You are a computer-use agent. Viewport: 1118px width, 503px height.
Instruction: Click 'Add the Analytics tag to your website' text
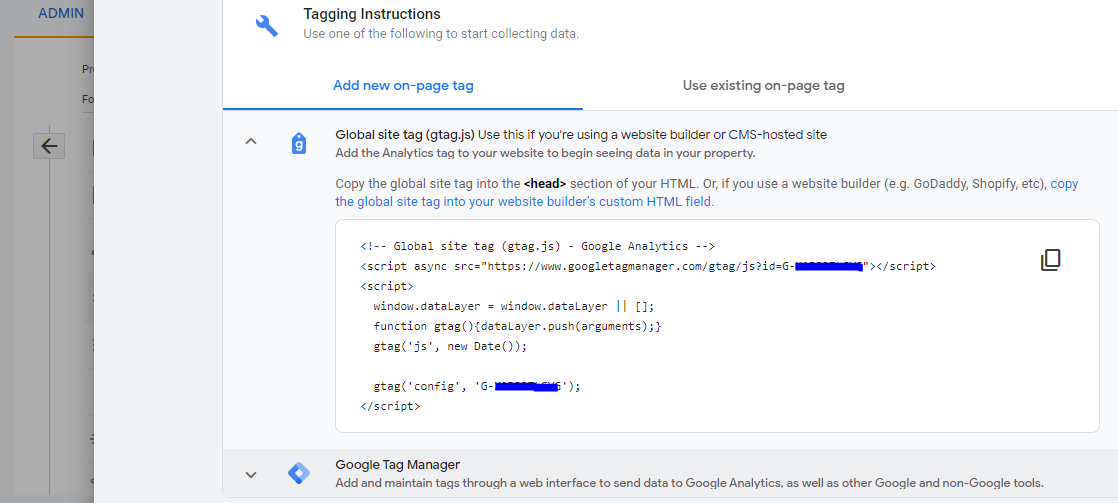coord(545,153)
